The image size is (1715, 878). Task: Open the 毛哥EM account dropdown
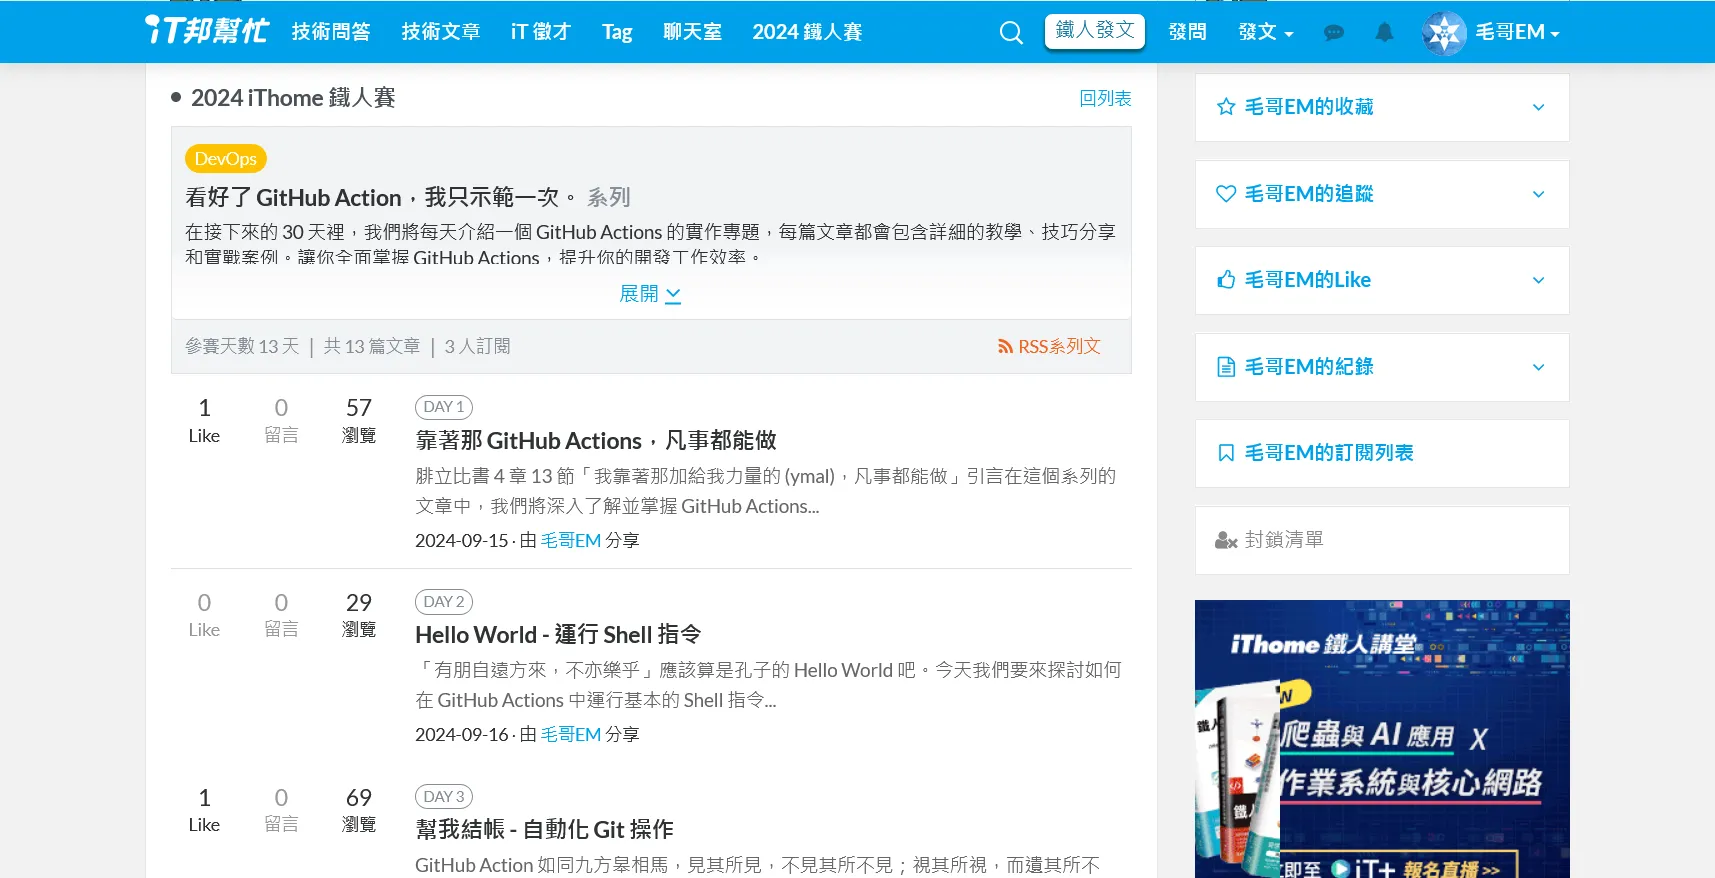[x=1517, y=32]
